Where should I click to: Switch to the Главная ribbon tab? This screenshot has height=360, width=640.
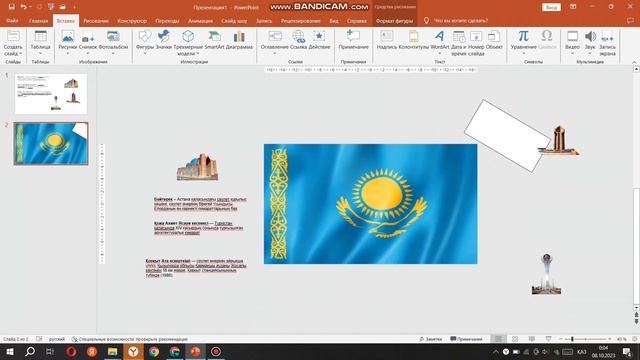click(x=38, y=20)
